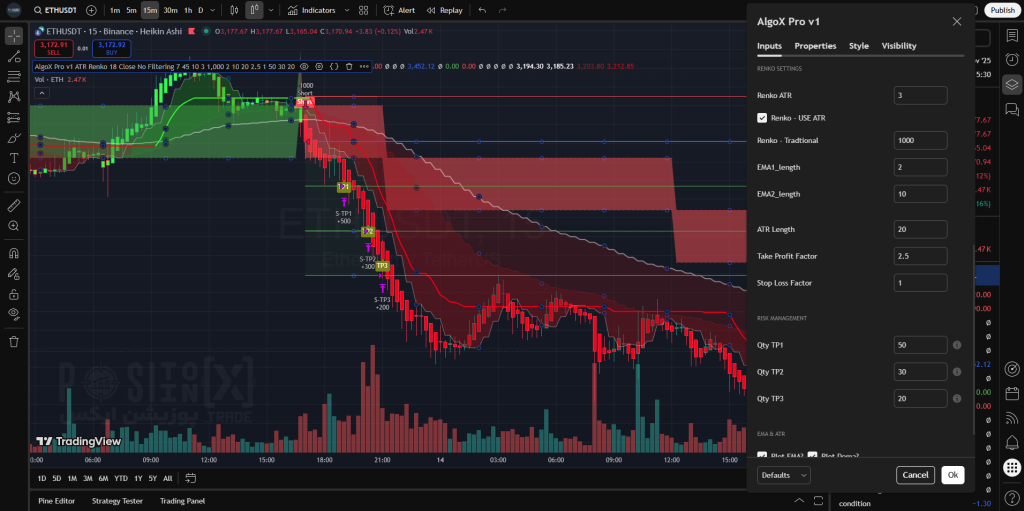Expand the chart style dropdown arrow
Screen dimensions: 1024x511
[271, 10]
